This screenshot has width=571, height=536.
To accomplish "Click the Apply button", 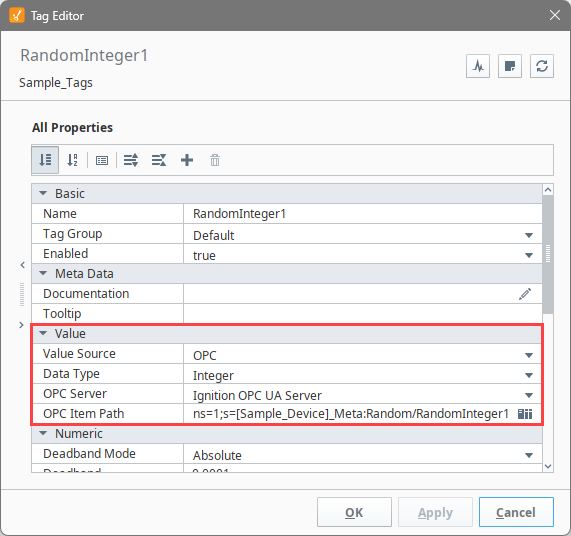I will tap(435, 512).
